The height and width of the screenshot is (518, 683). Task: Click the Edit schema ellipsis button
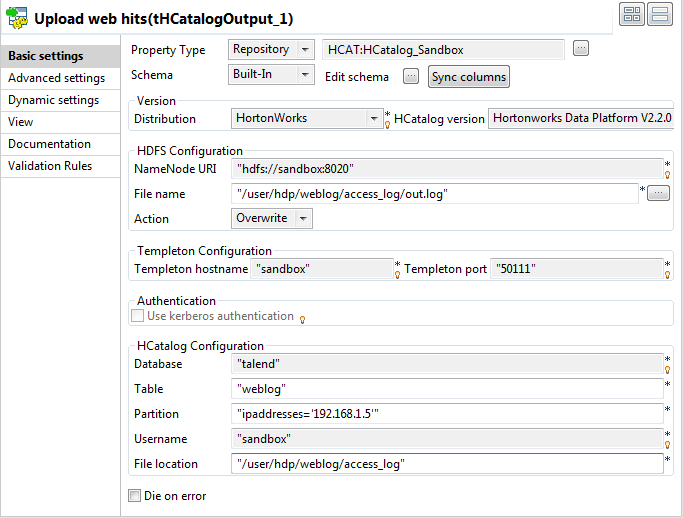[410, 76]
